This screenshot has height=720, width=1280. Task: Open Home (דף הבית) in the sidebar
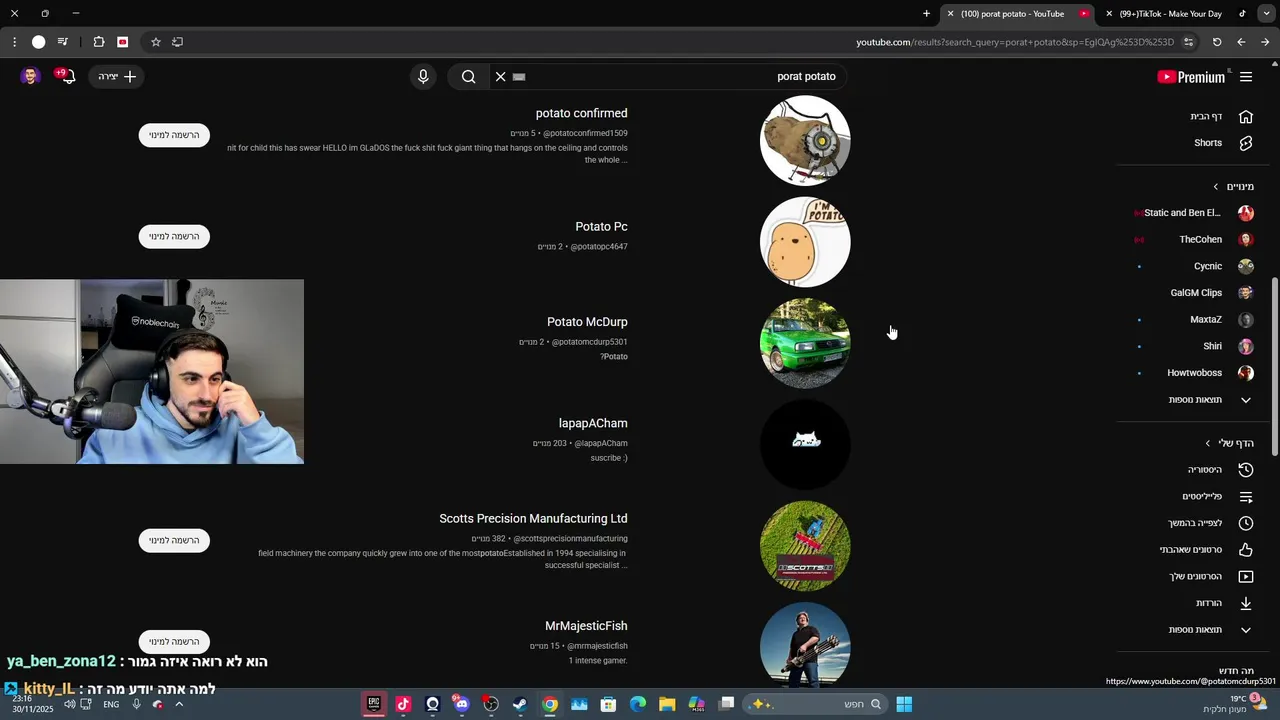click(x=1220, y=116)
